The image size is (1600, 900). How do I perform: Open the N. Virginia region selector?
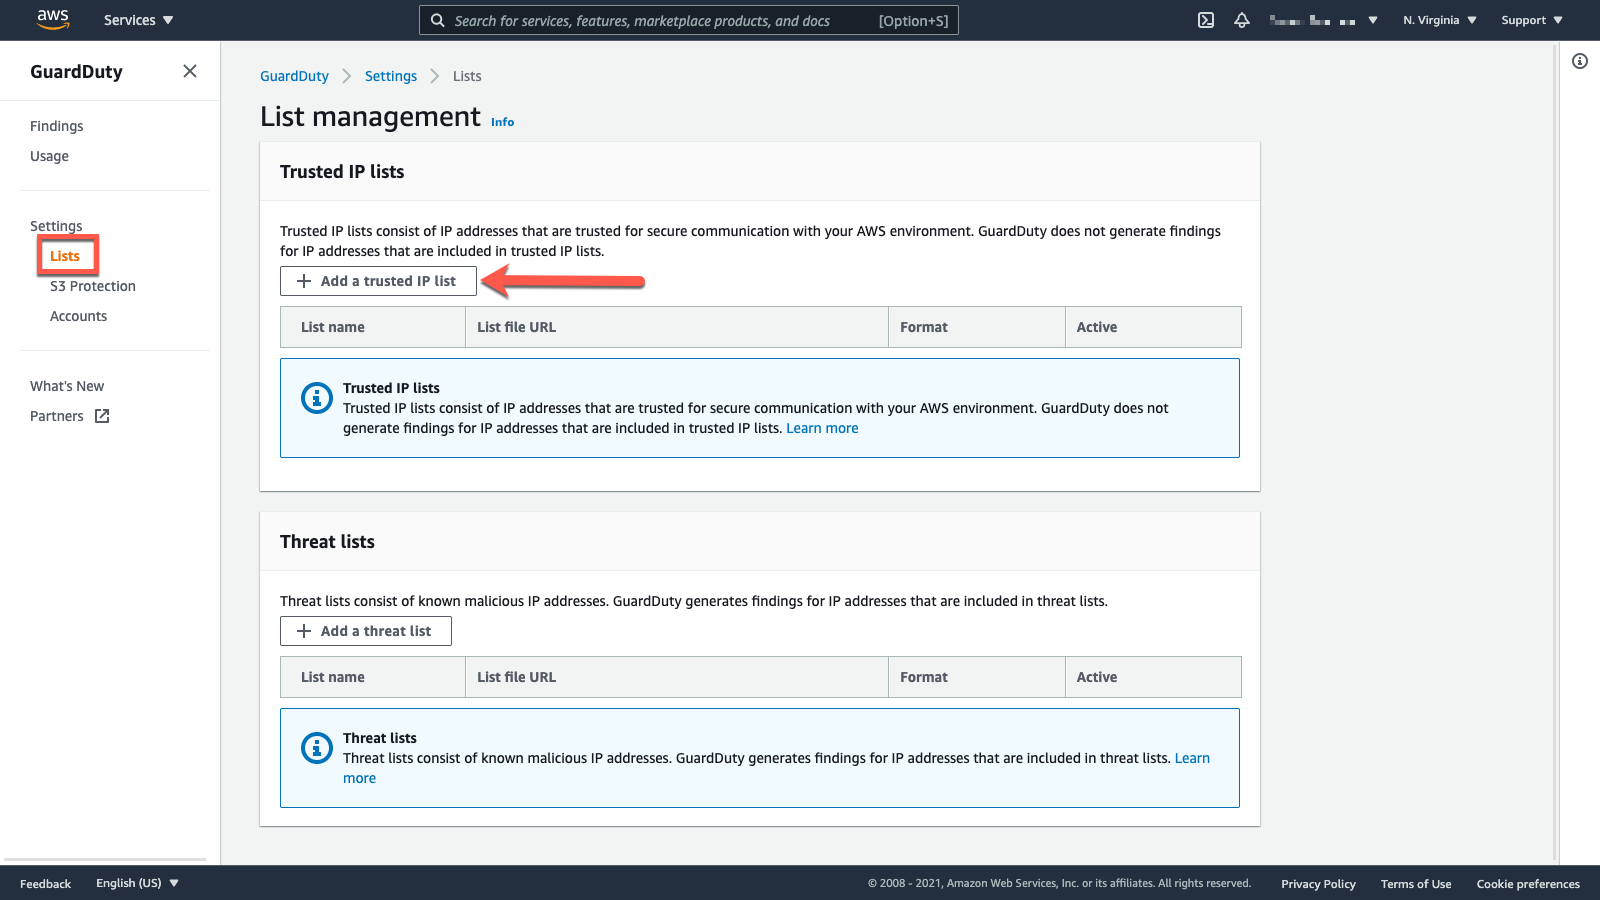click(x=1440, y=20)
